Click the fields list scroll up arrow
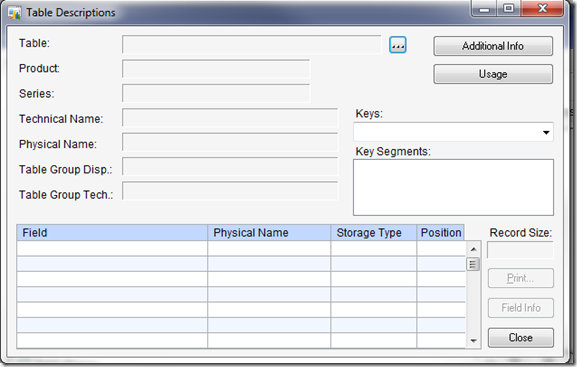This screenshot has height=367, width=577. pyautogui.click(x=474, y=249)
